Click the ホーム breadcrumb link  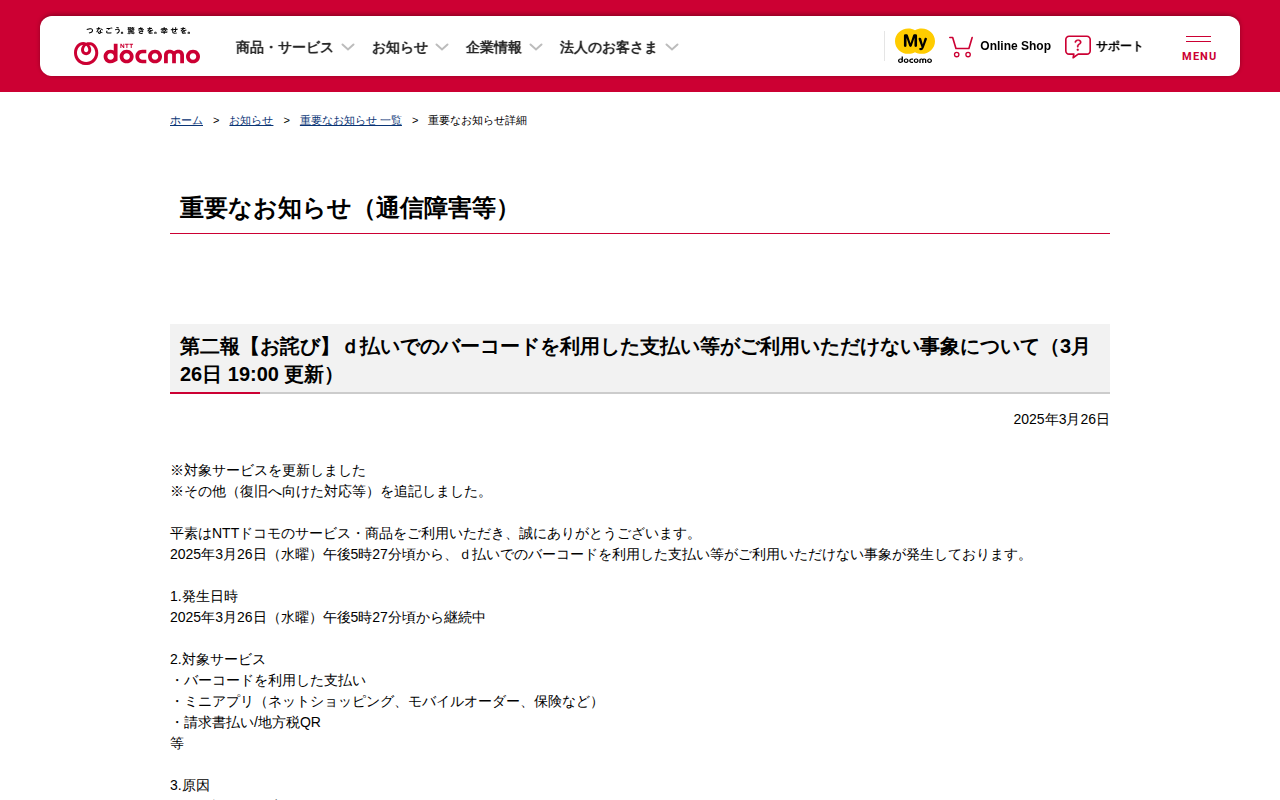(186, 120)
